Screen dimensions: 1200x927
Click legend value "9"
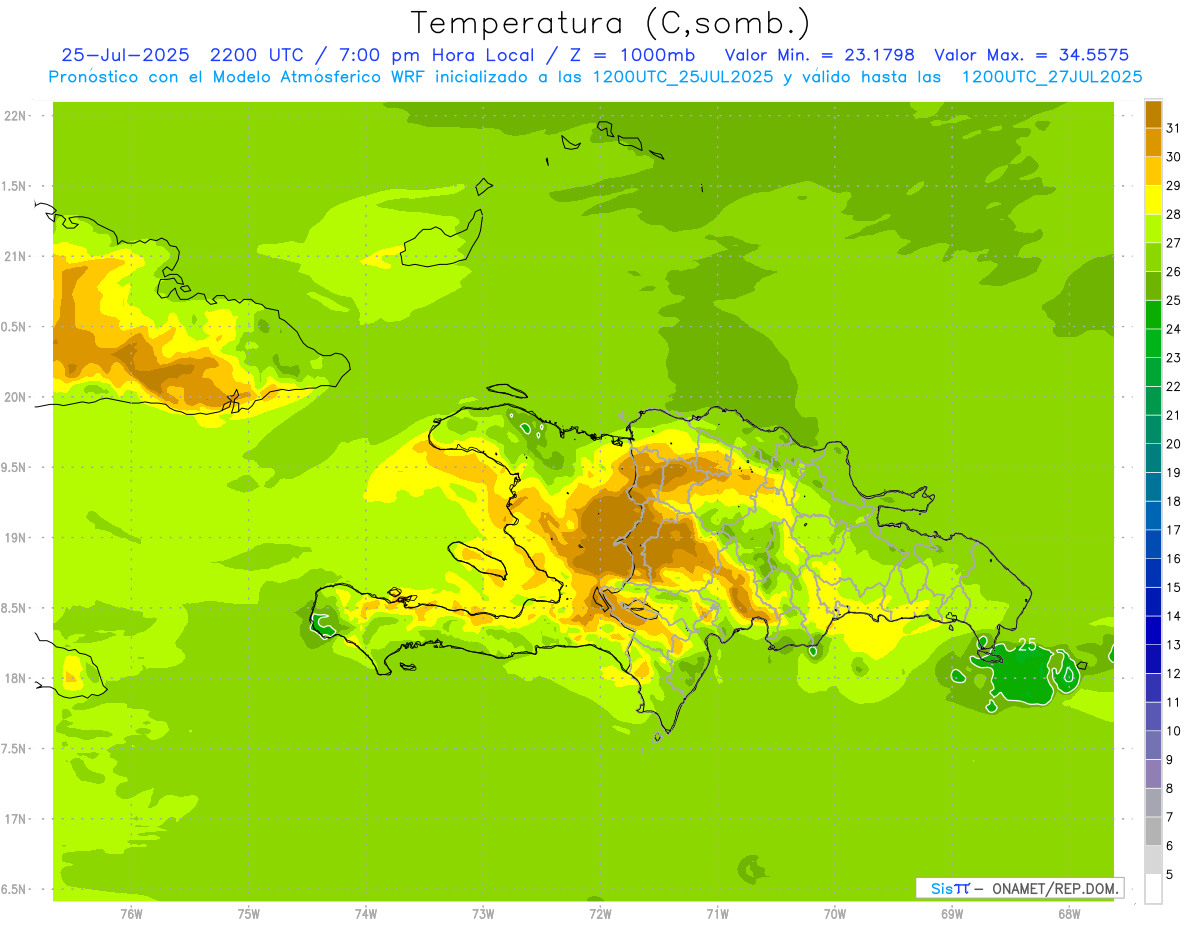(x=1170, y=760)
